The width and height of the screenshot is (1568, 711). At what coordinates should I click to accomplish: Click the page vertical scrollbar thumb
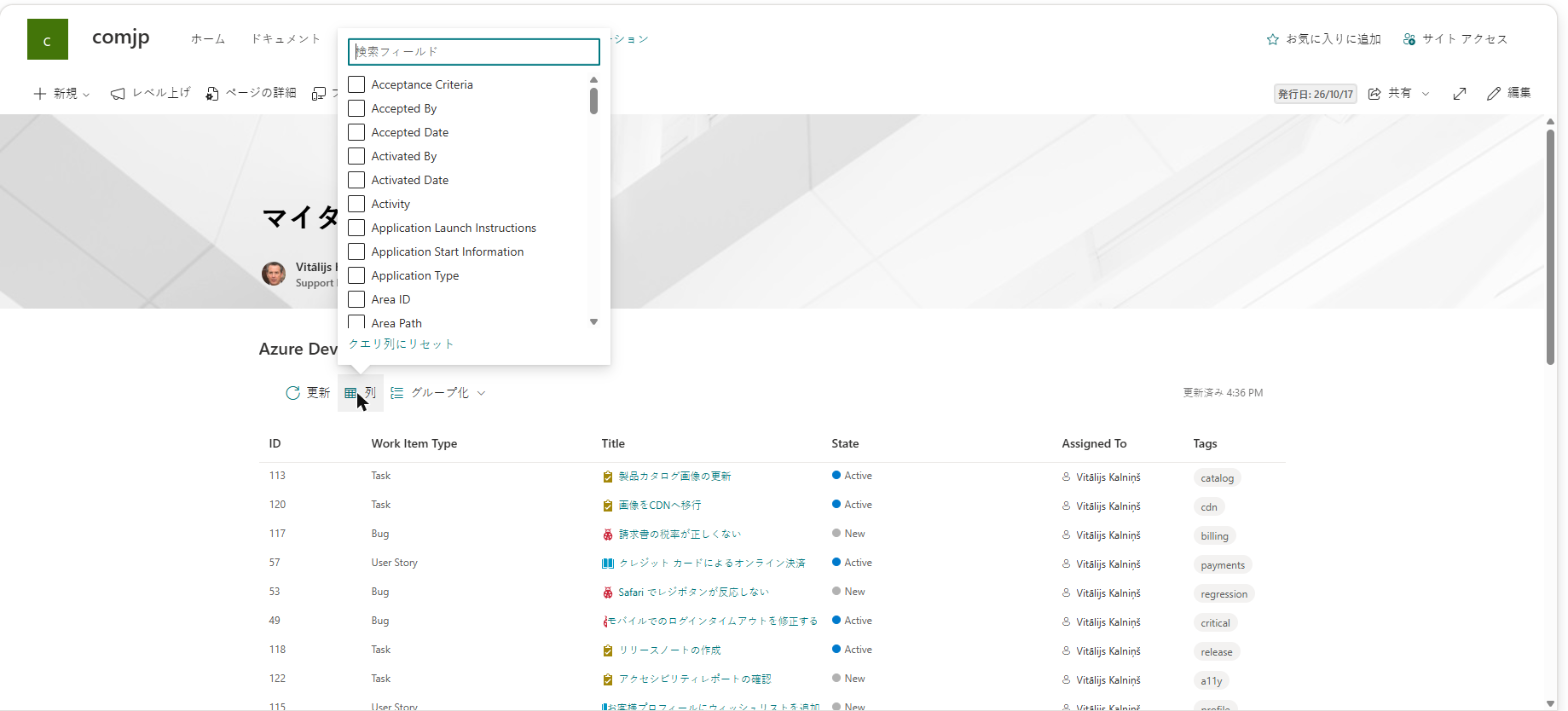[1551, 246]
